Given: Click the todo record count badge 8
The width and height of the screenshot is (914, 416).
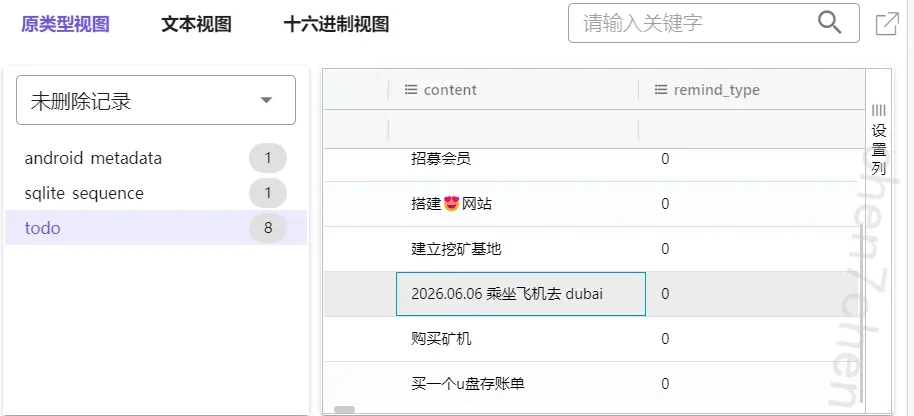Looking at the screenshot, I should [268, 228].
